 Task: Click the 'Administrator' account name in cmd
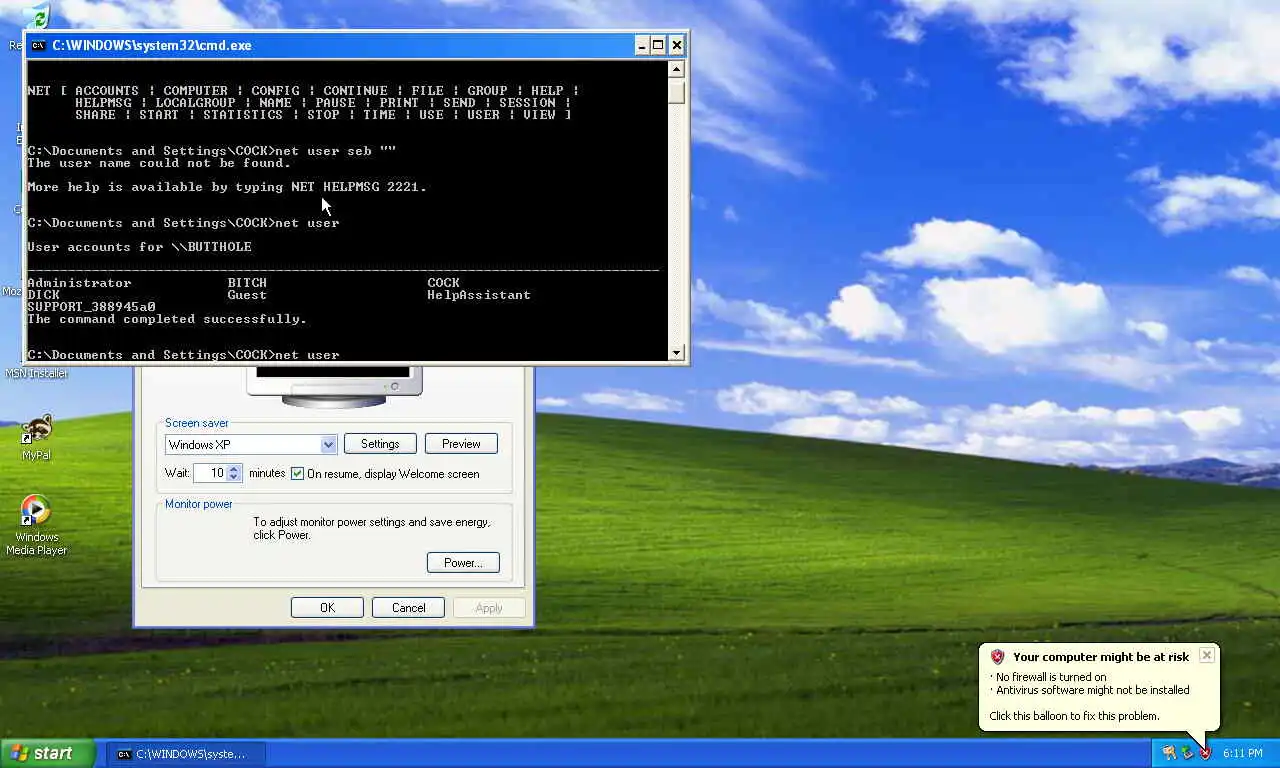point(79,283)
